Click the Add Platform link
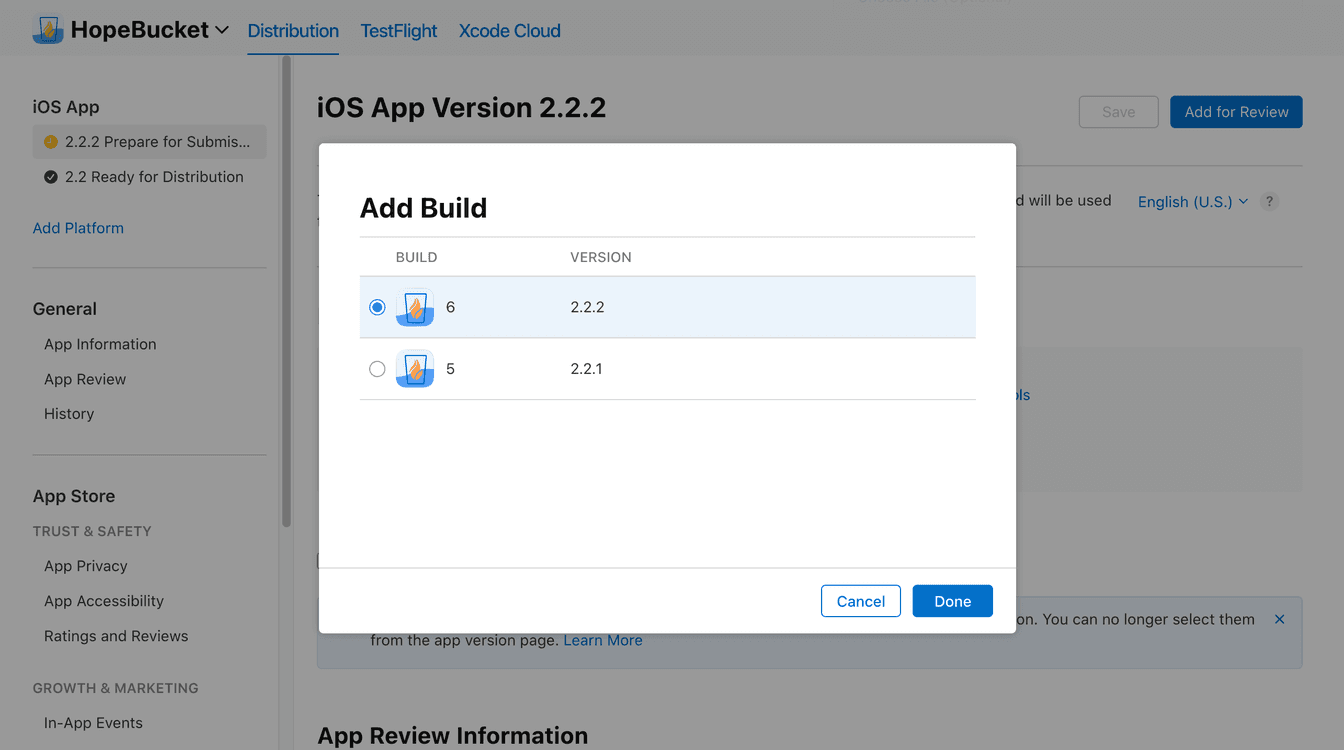Image resolution: width=1344 pixels, height=750 pixels. 78,227
